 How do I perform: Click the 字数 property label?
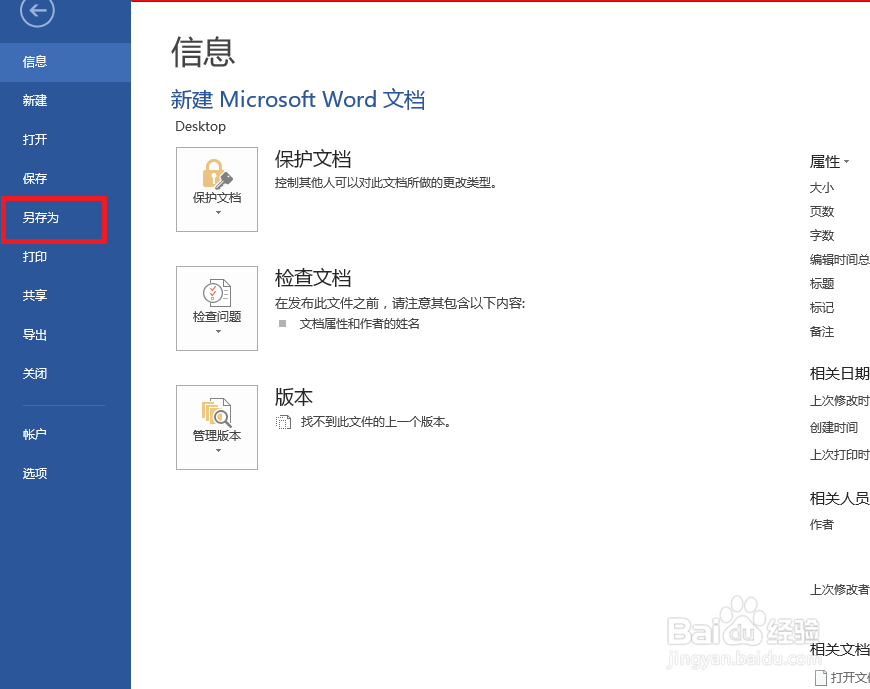click(822, 235)
